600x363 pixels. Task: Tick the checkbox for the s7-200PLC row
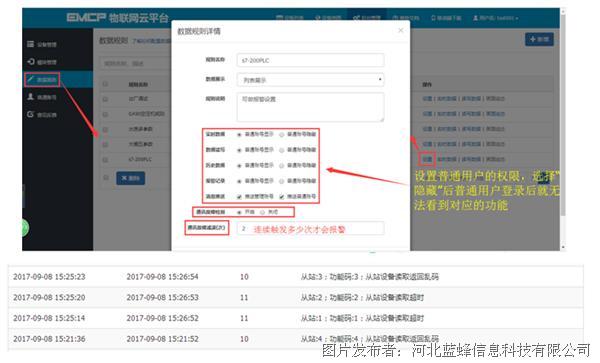click(x=105, y=160)
